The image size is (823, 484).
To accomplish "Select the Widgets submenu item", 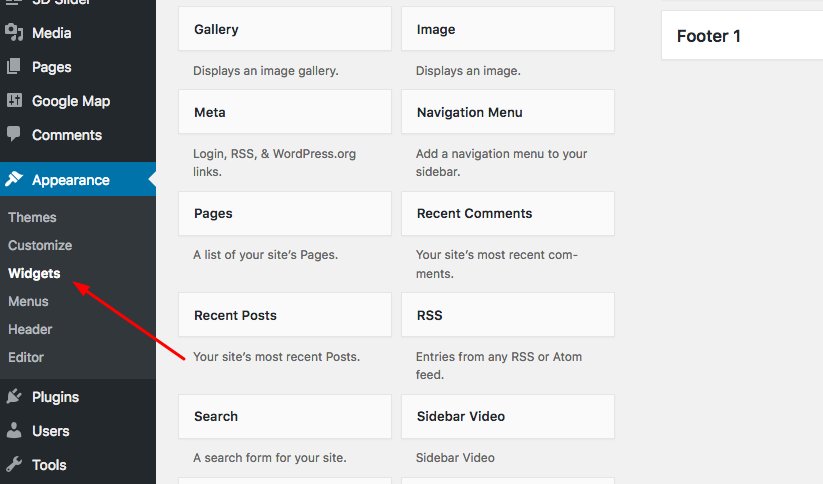I will pos(34,273).
